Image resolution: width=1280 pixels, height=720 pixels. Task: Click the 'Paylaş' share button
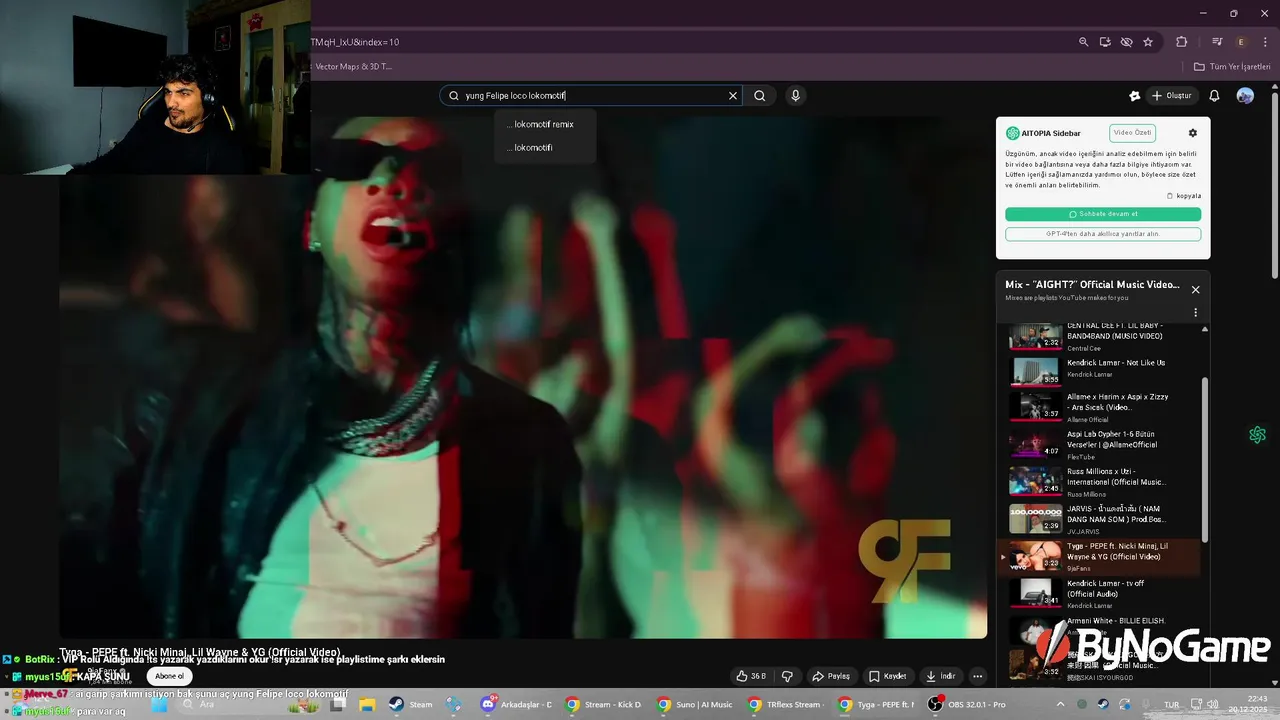(831, 676)
